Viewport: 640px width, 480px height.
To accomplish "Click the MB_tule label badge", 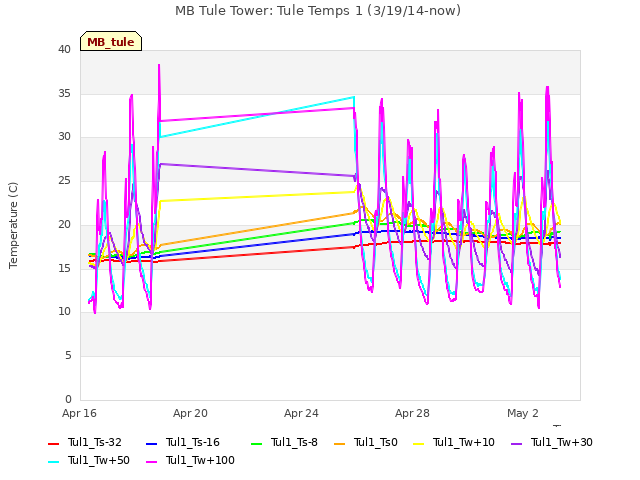I will 111,41.
